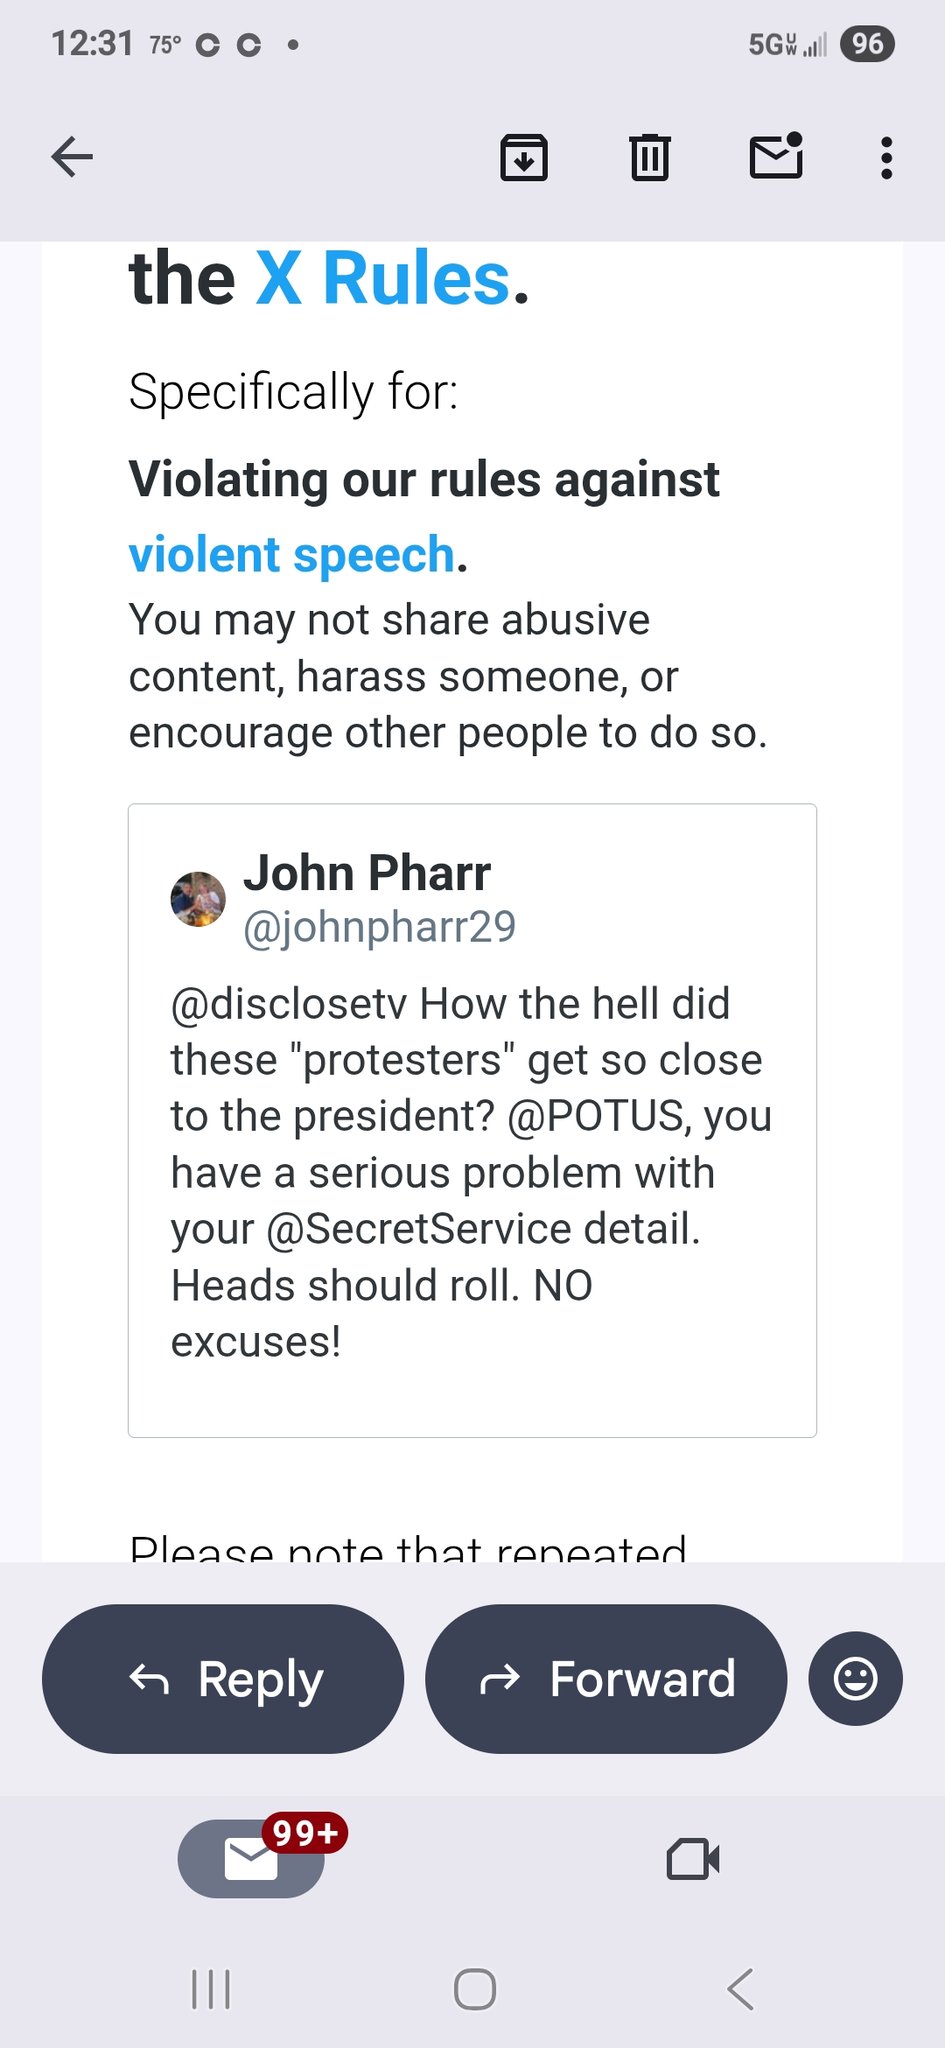This screenshot has width=945, height=2048.
Task: Add an emoji reaction
Action: 855,1679
